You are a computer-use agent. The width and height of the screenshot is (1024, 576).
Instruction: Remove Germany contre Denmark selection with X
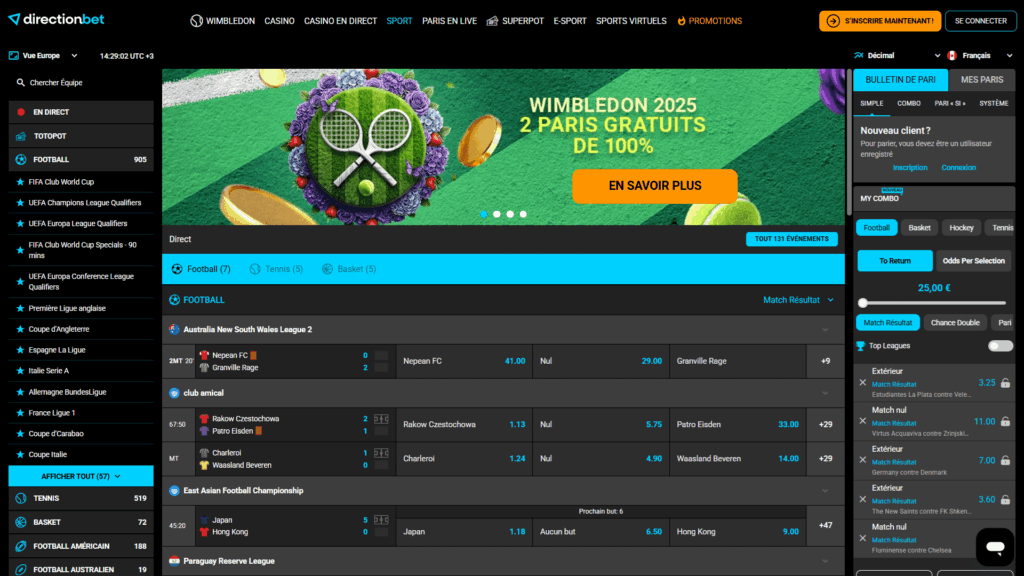pos(863,460)
